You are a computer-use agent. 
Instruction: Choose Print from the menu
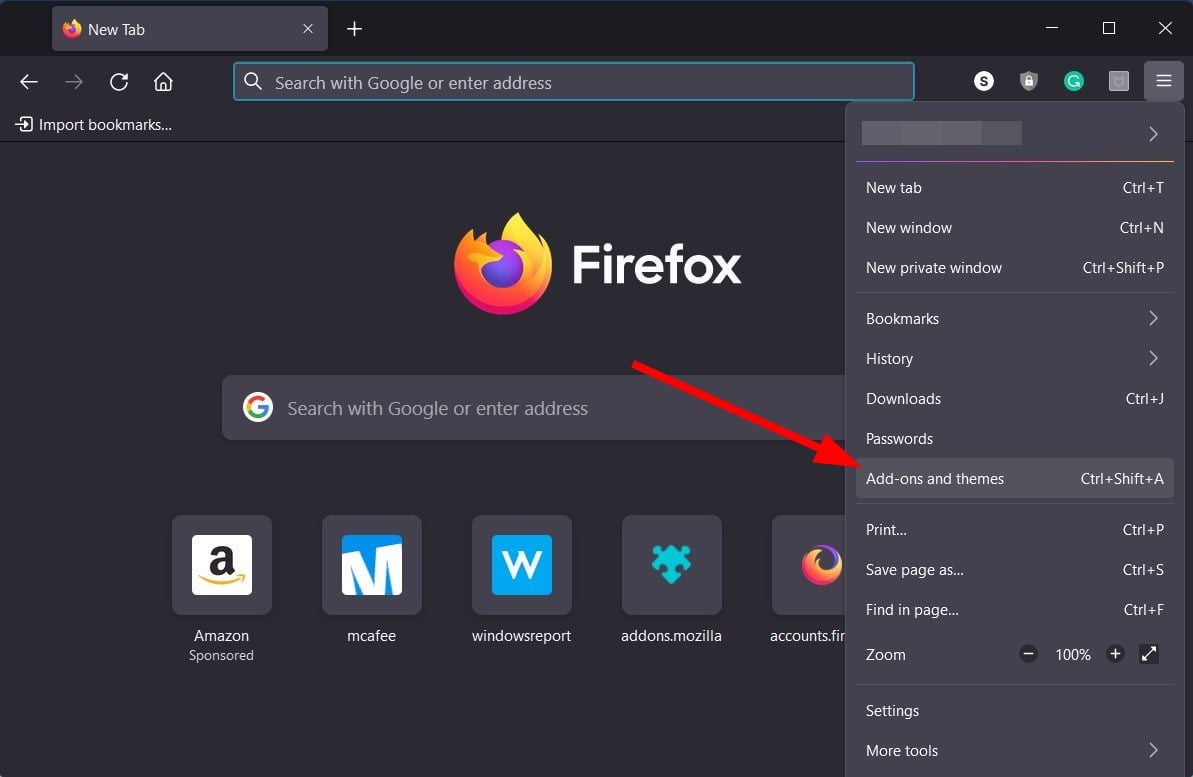click(1014, 529)
